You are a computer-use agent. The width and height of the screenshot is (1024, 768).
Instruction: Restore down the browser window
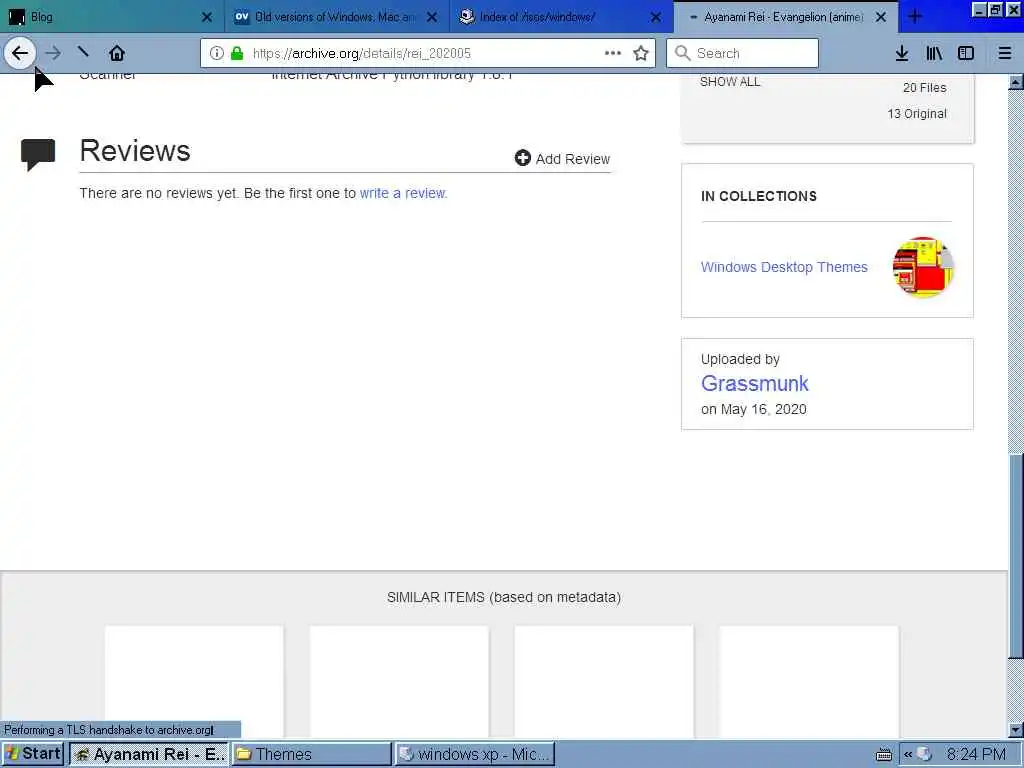coord(995,10)
